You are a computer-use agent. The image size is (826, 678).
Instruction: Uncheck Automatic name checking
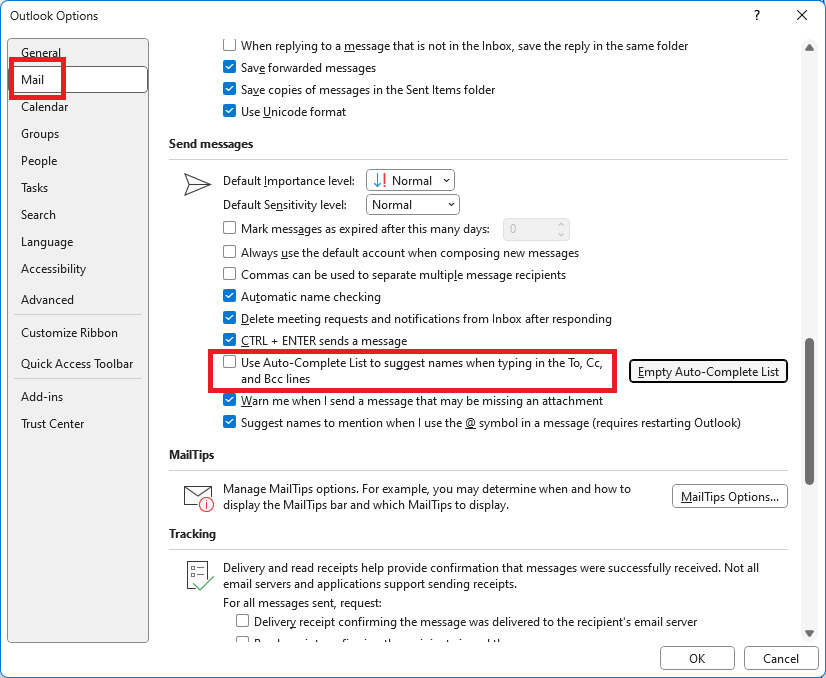[x=229, y=297]
